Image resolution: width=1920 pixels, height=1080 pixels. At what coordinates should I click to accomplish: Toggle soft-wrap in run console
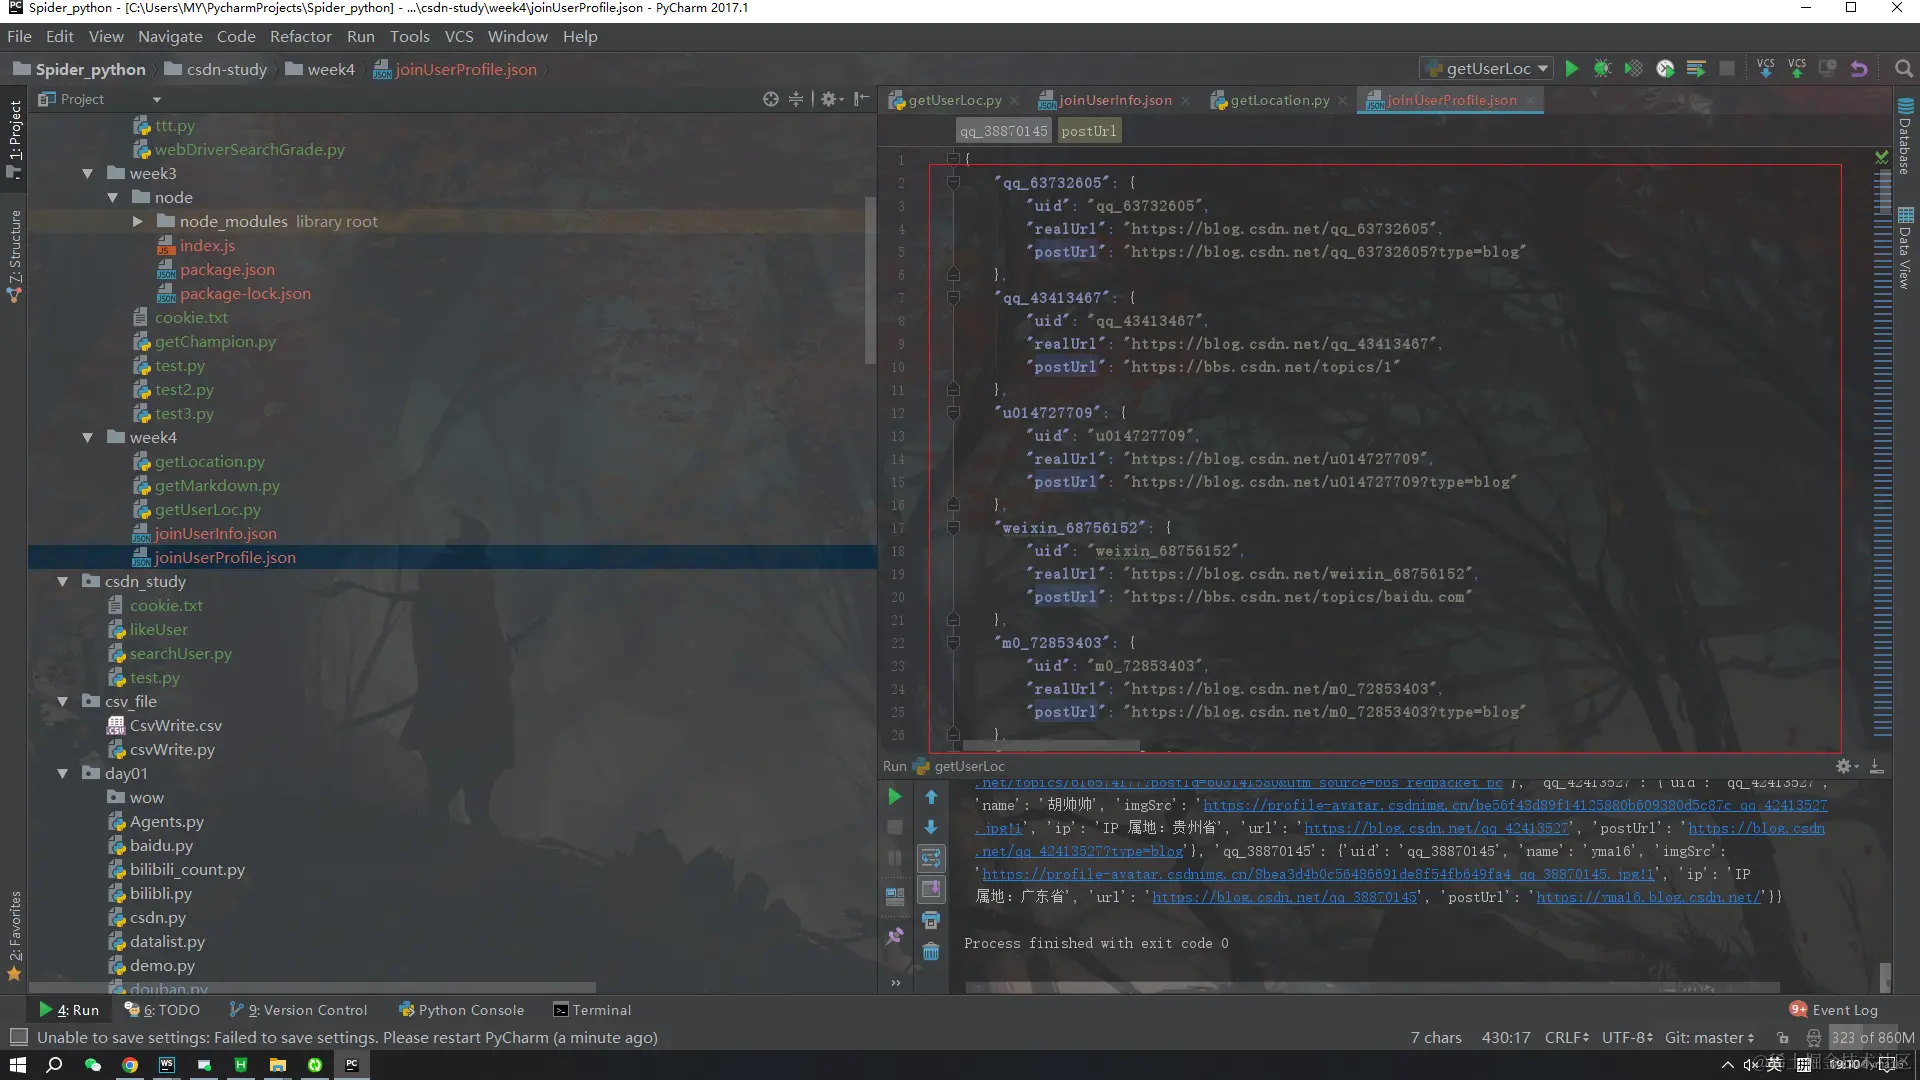click(x=931, y=858)
